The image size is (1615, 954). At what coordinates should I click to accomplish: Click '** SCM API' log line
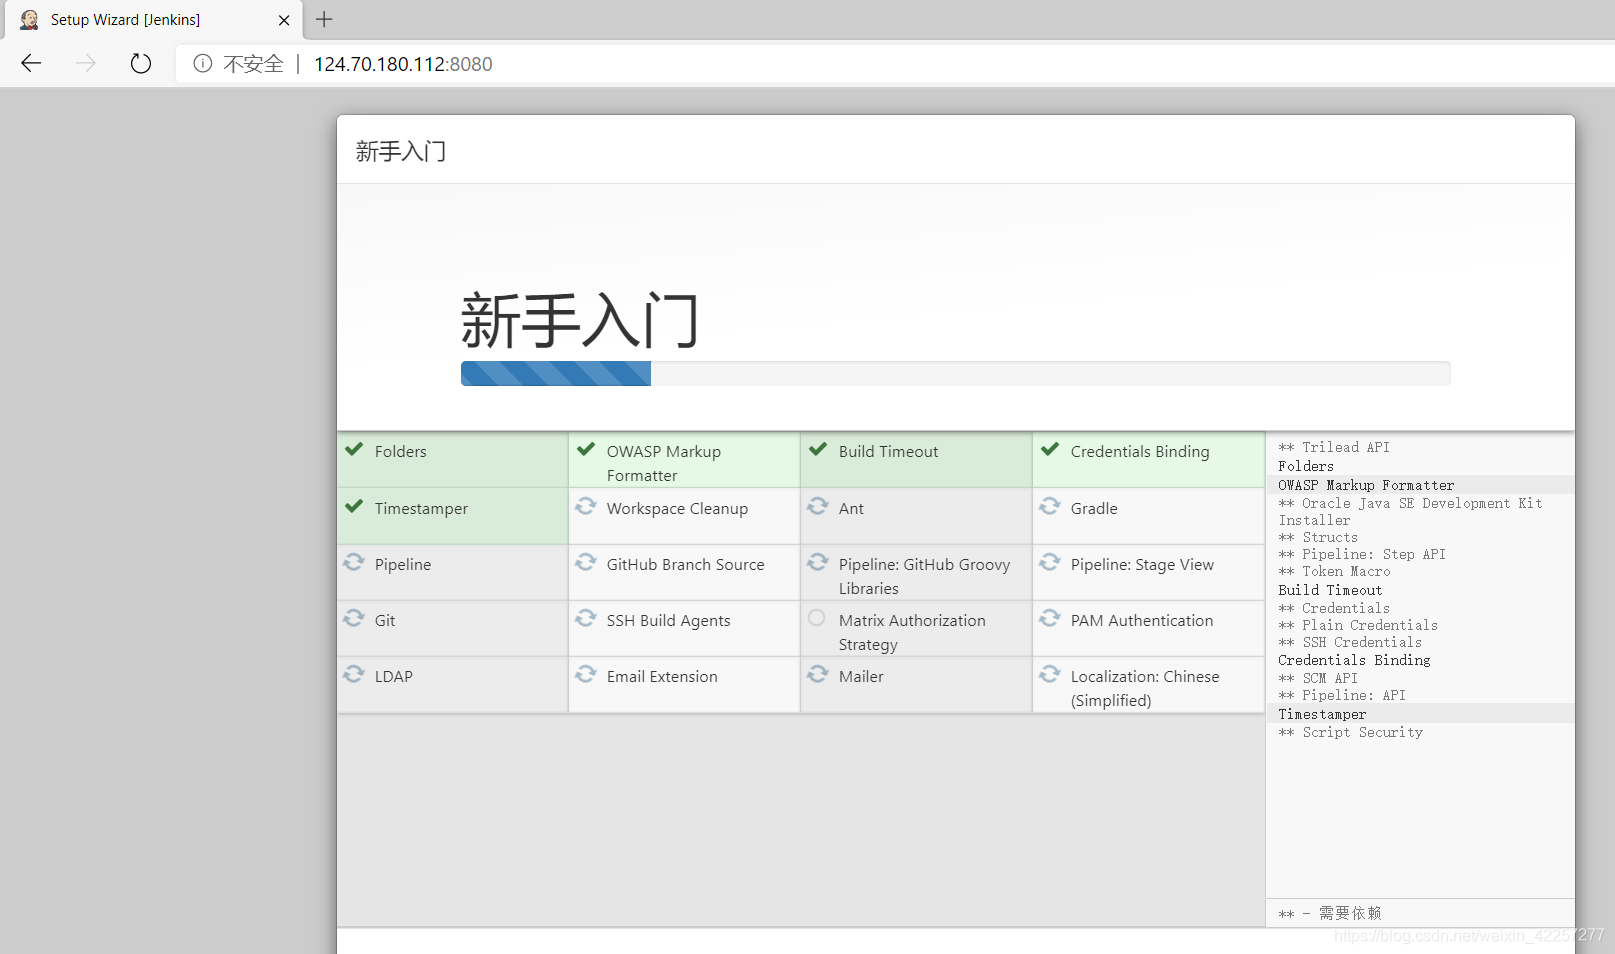pos(1318,678)
